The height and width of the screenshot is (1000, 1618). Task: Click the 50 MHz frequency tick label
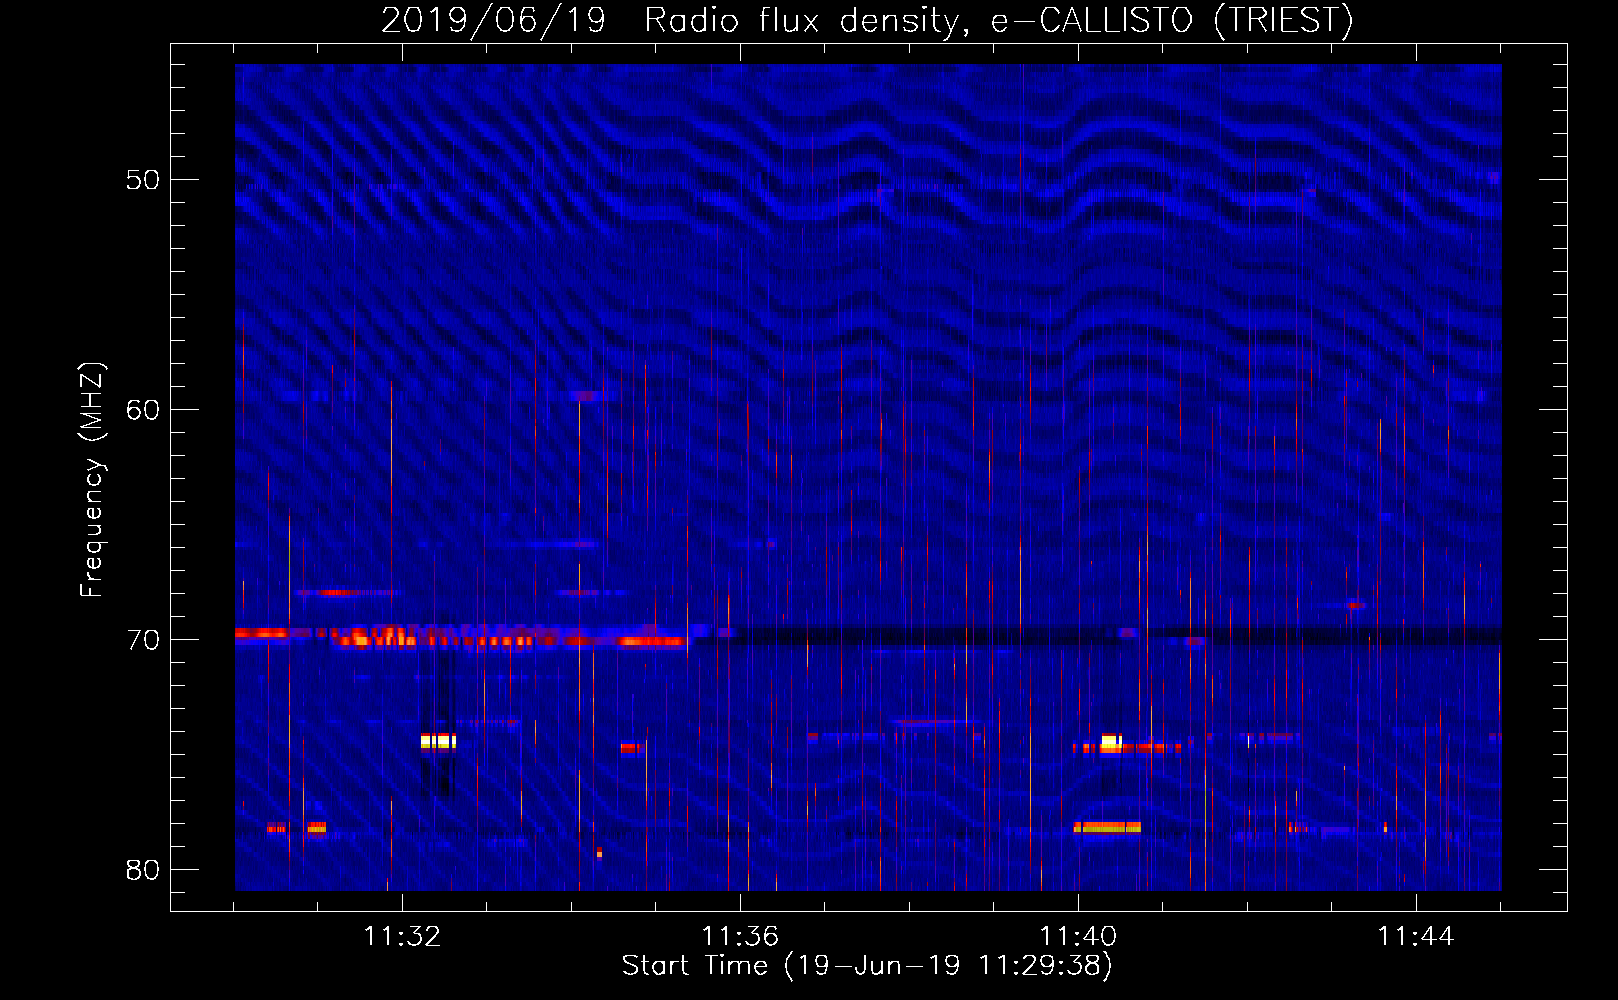pos(143,180)
